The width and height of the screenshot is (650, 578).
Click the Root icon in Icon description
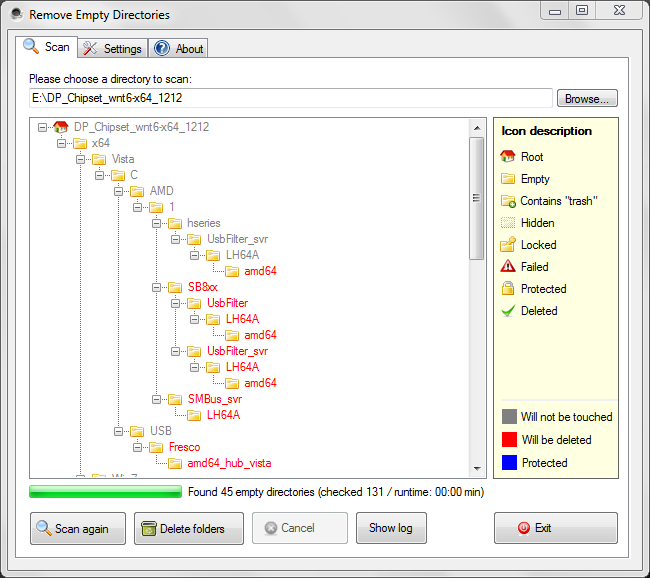508,157
